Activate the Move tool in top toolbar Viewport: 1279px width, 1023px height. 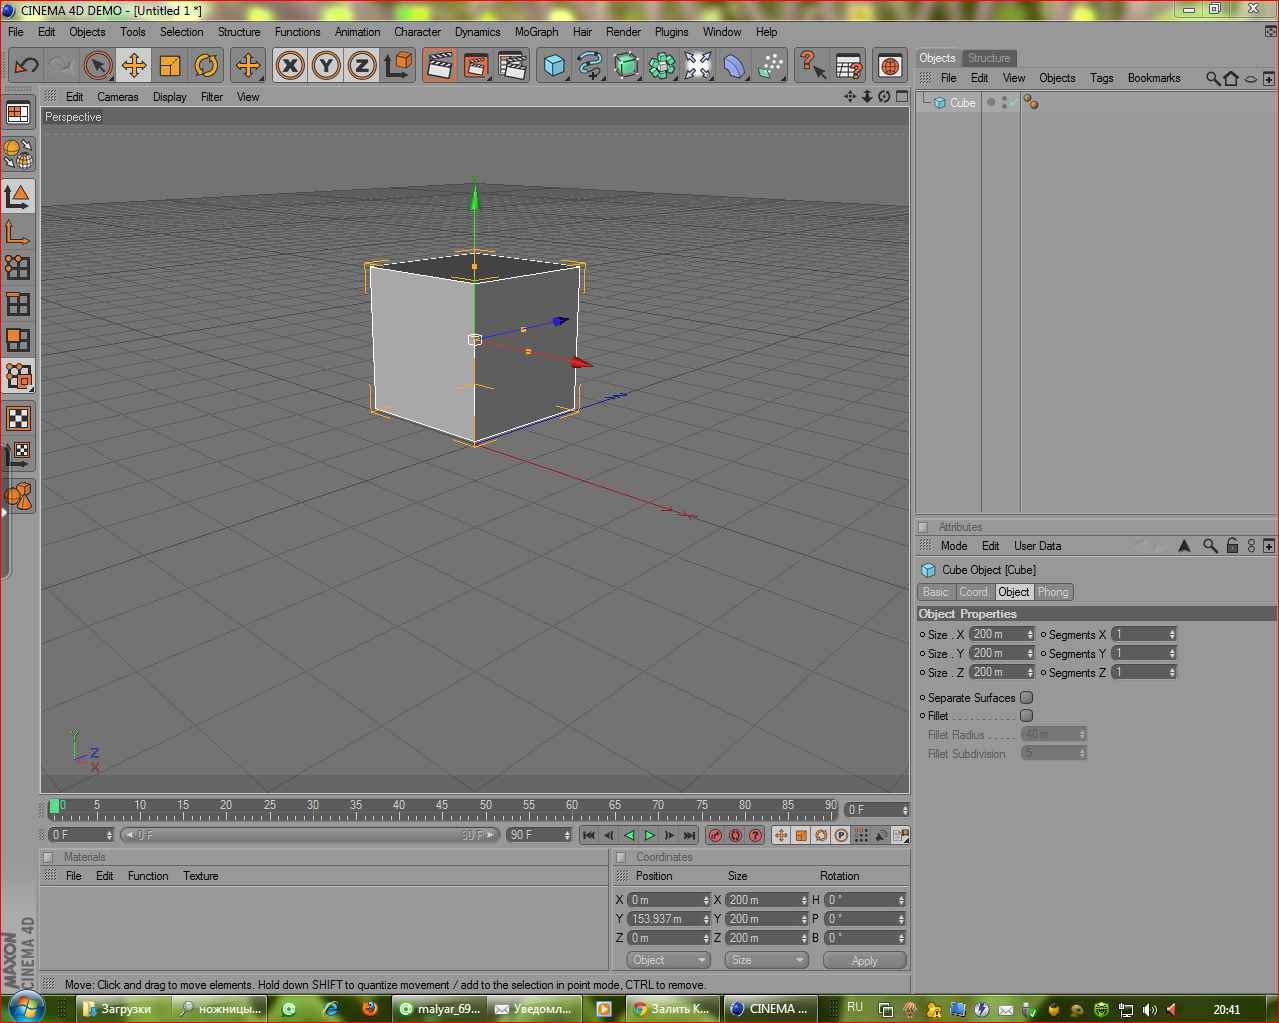coord(133,66)
